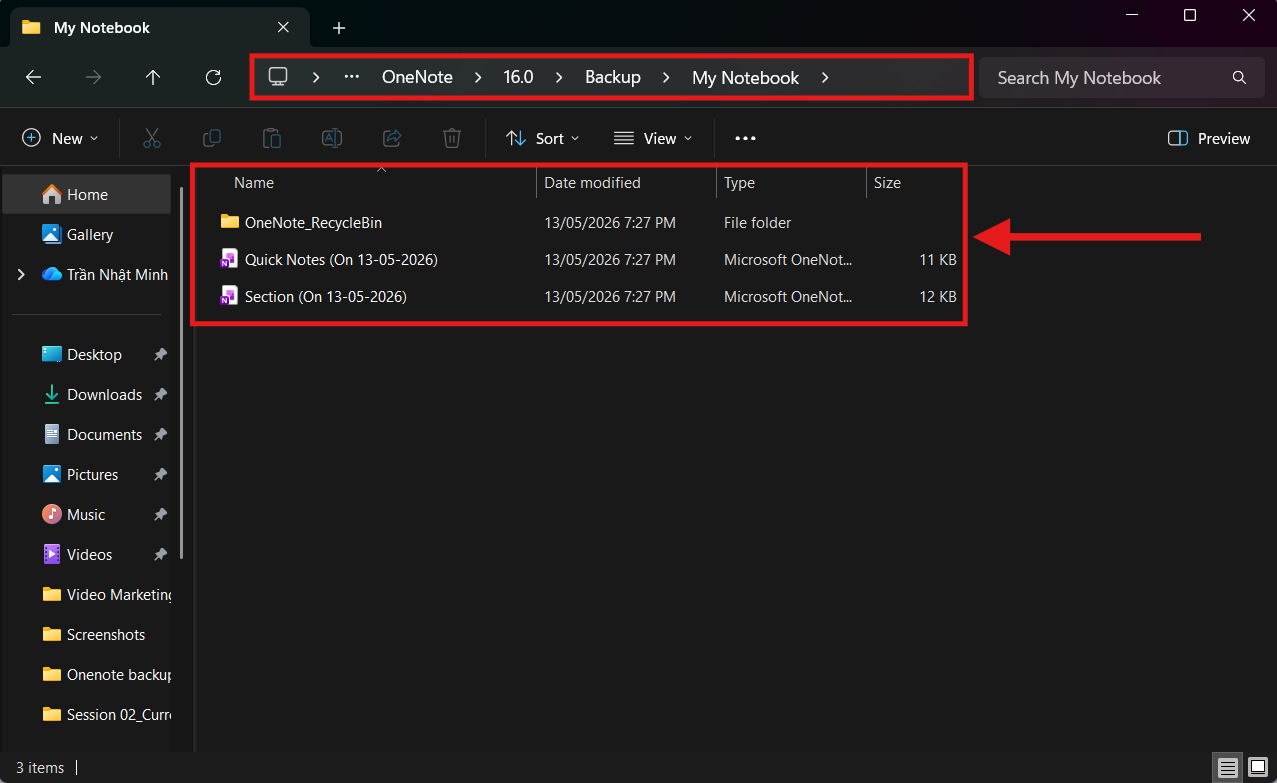Select Quick Notes (On 13-05-2026) file
Screen dimensions: 1277x783
pyautogui.click(x=341, y=260)
